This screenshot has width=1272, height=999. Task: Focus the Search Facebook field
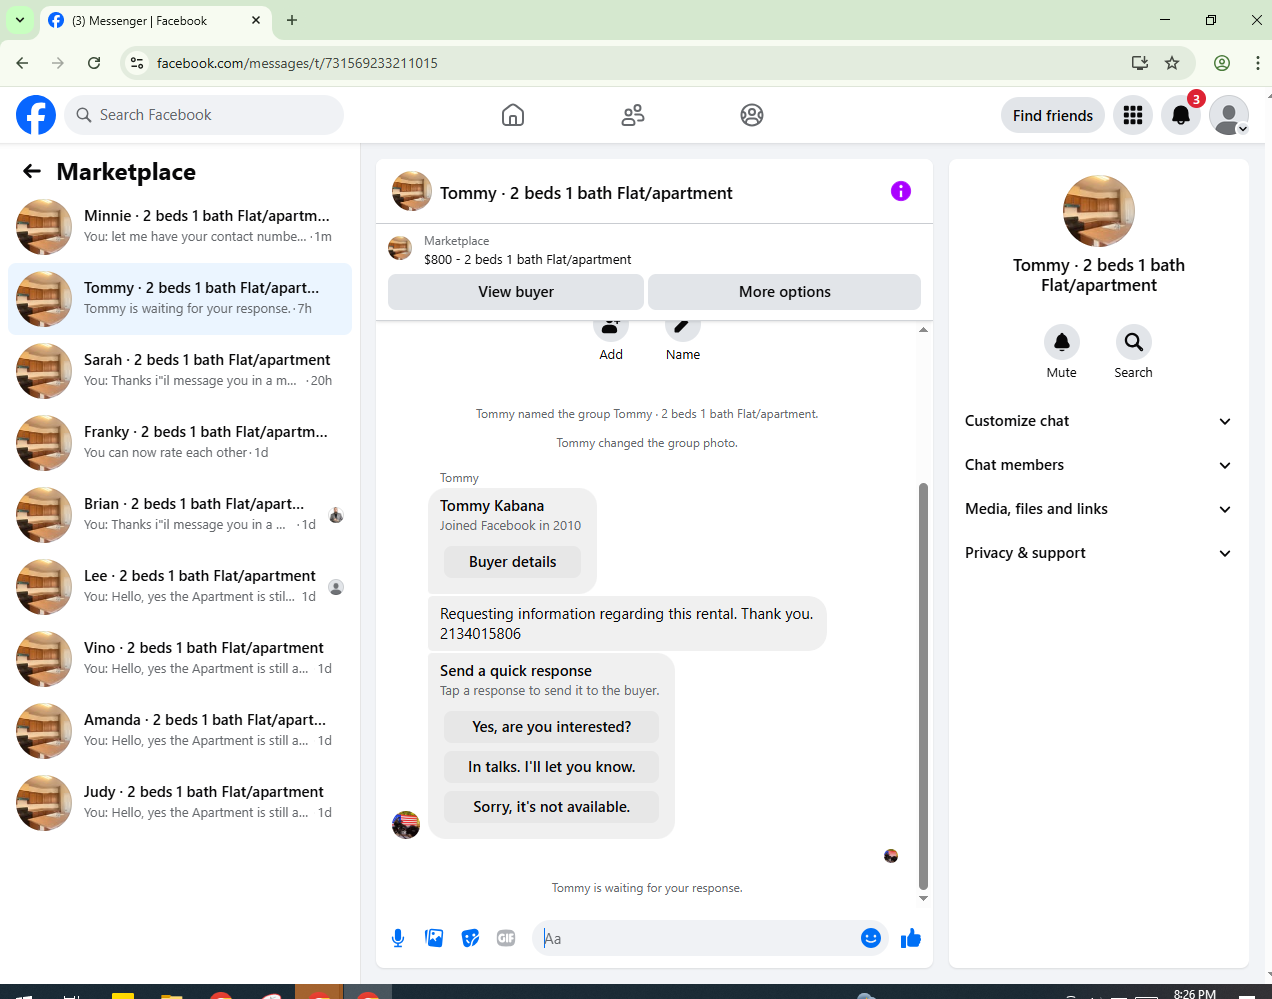click(x=204, y=115)
